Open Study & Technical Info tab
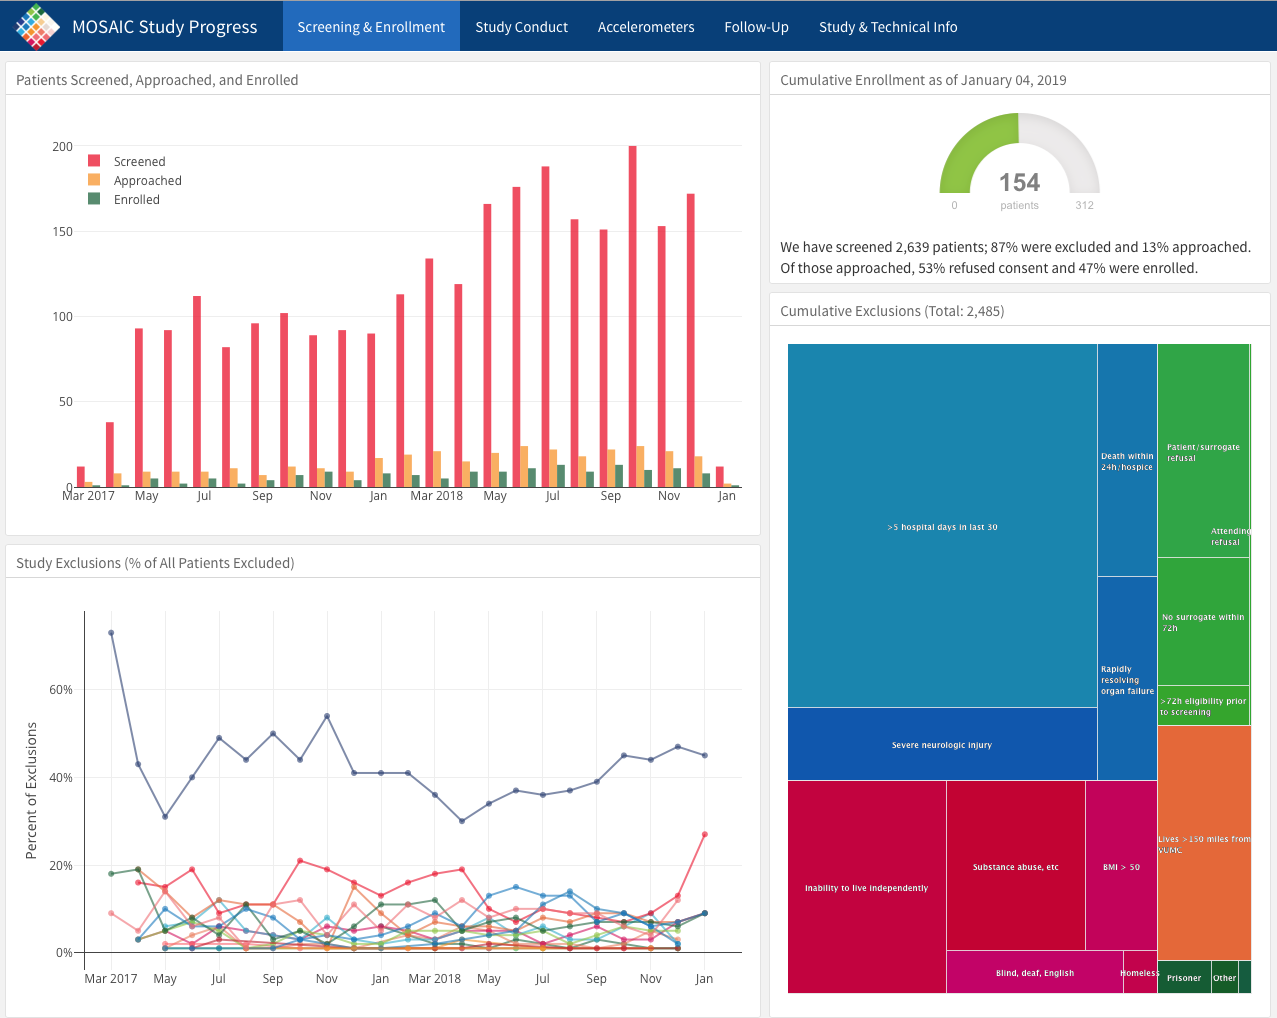The height and width of the screenshot is (1018, 1277). click(x=888, y=27)
